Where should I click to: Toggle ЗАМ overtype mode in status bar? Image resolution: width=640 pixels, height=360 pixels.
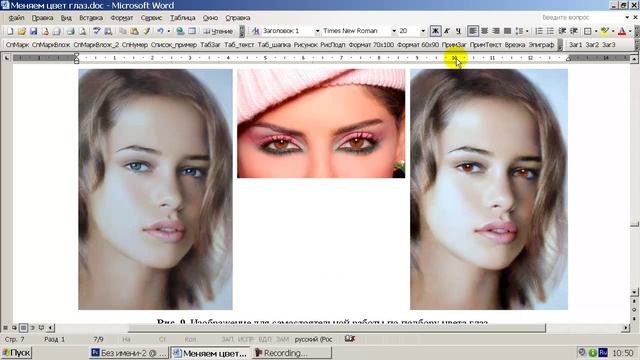pyautogui.click(x=282, y=339)
